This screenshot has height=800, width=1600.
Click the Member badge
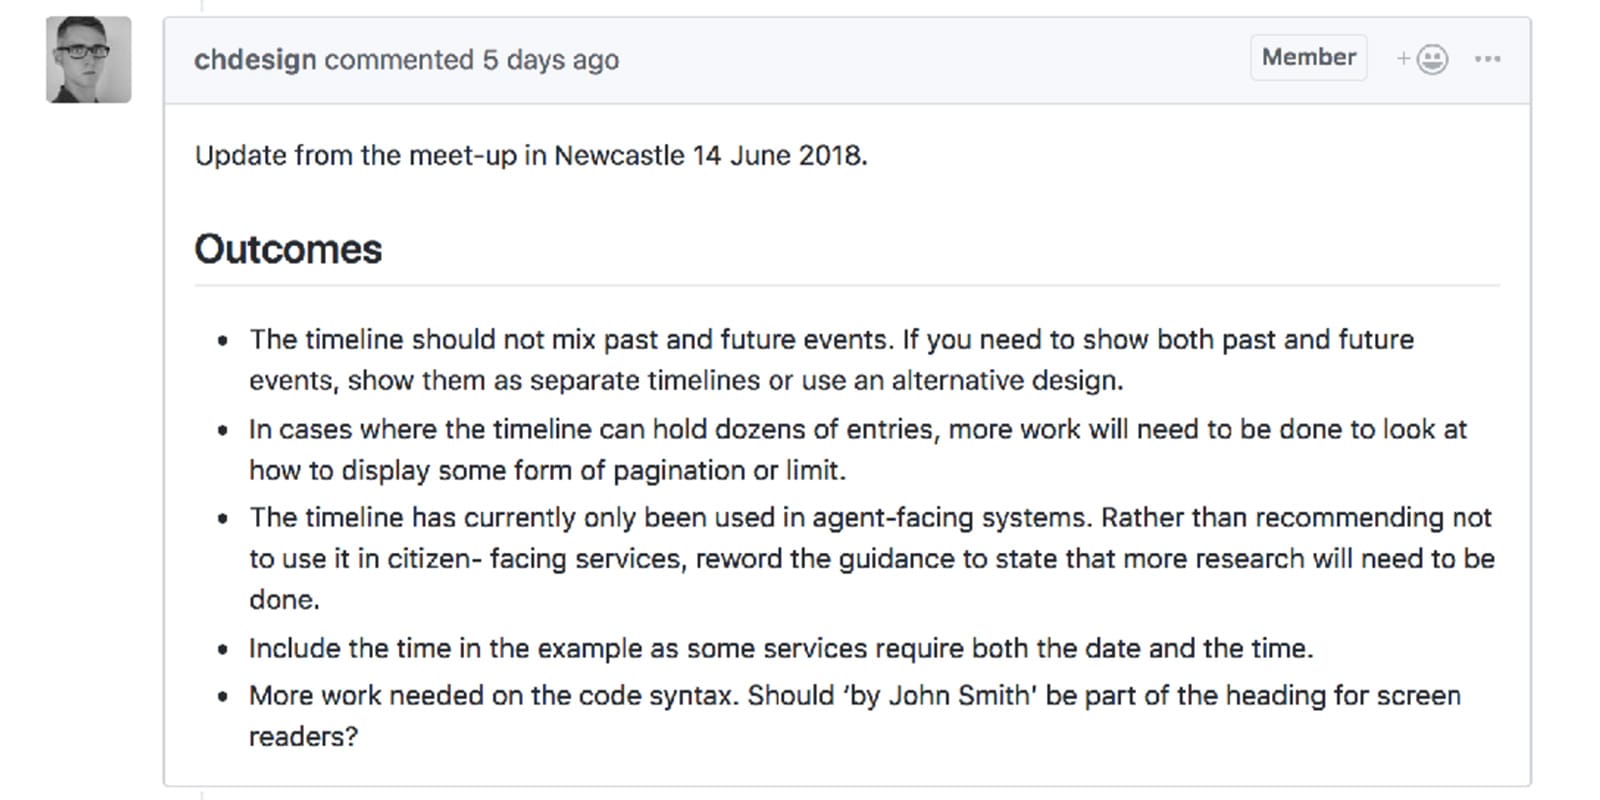pos(1308,57)
